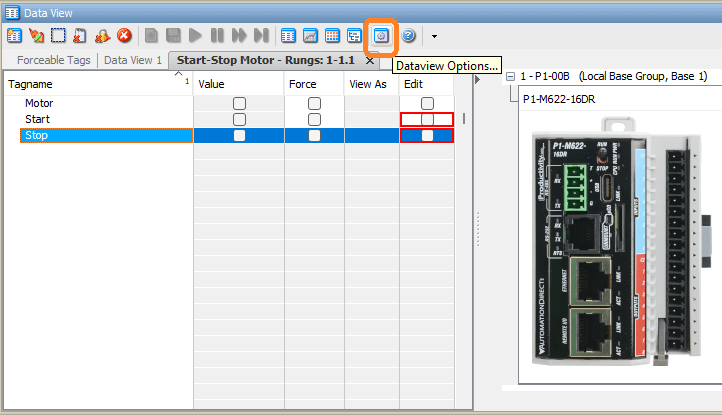Switch to the Data View 1 tab
The image size is (722, 415).
(132, 60)
